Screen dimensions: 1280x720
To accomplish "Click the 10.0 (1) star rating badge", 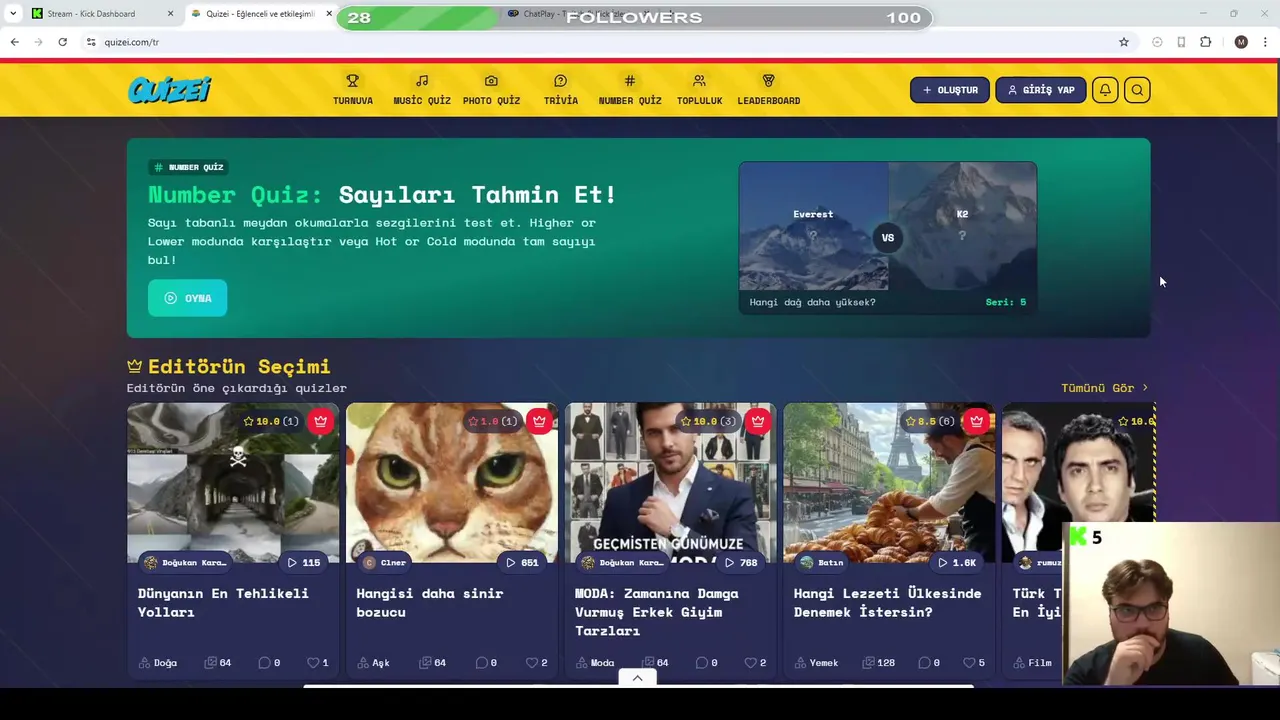I will (271, 421).
